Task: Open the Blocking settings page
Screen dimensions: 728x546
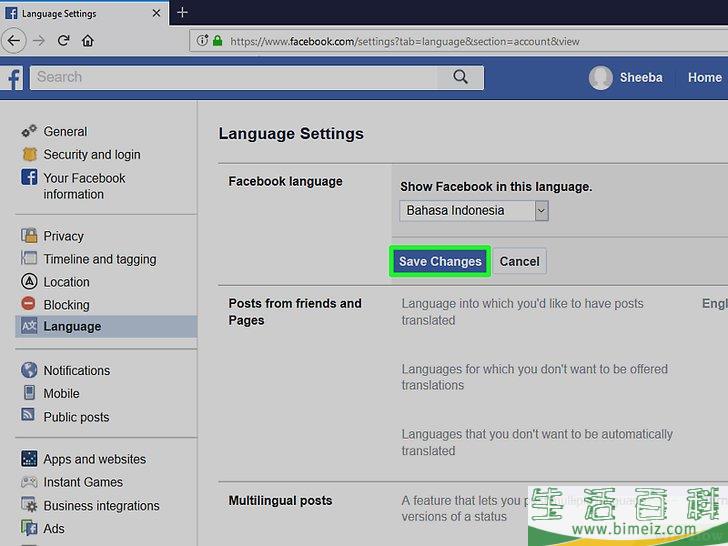Action: [66, 305]
